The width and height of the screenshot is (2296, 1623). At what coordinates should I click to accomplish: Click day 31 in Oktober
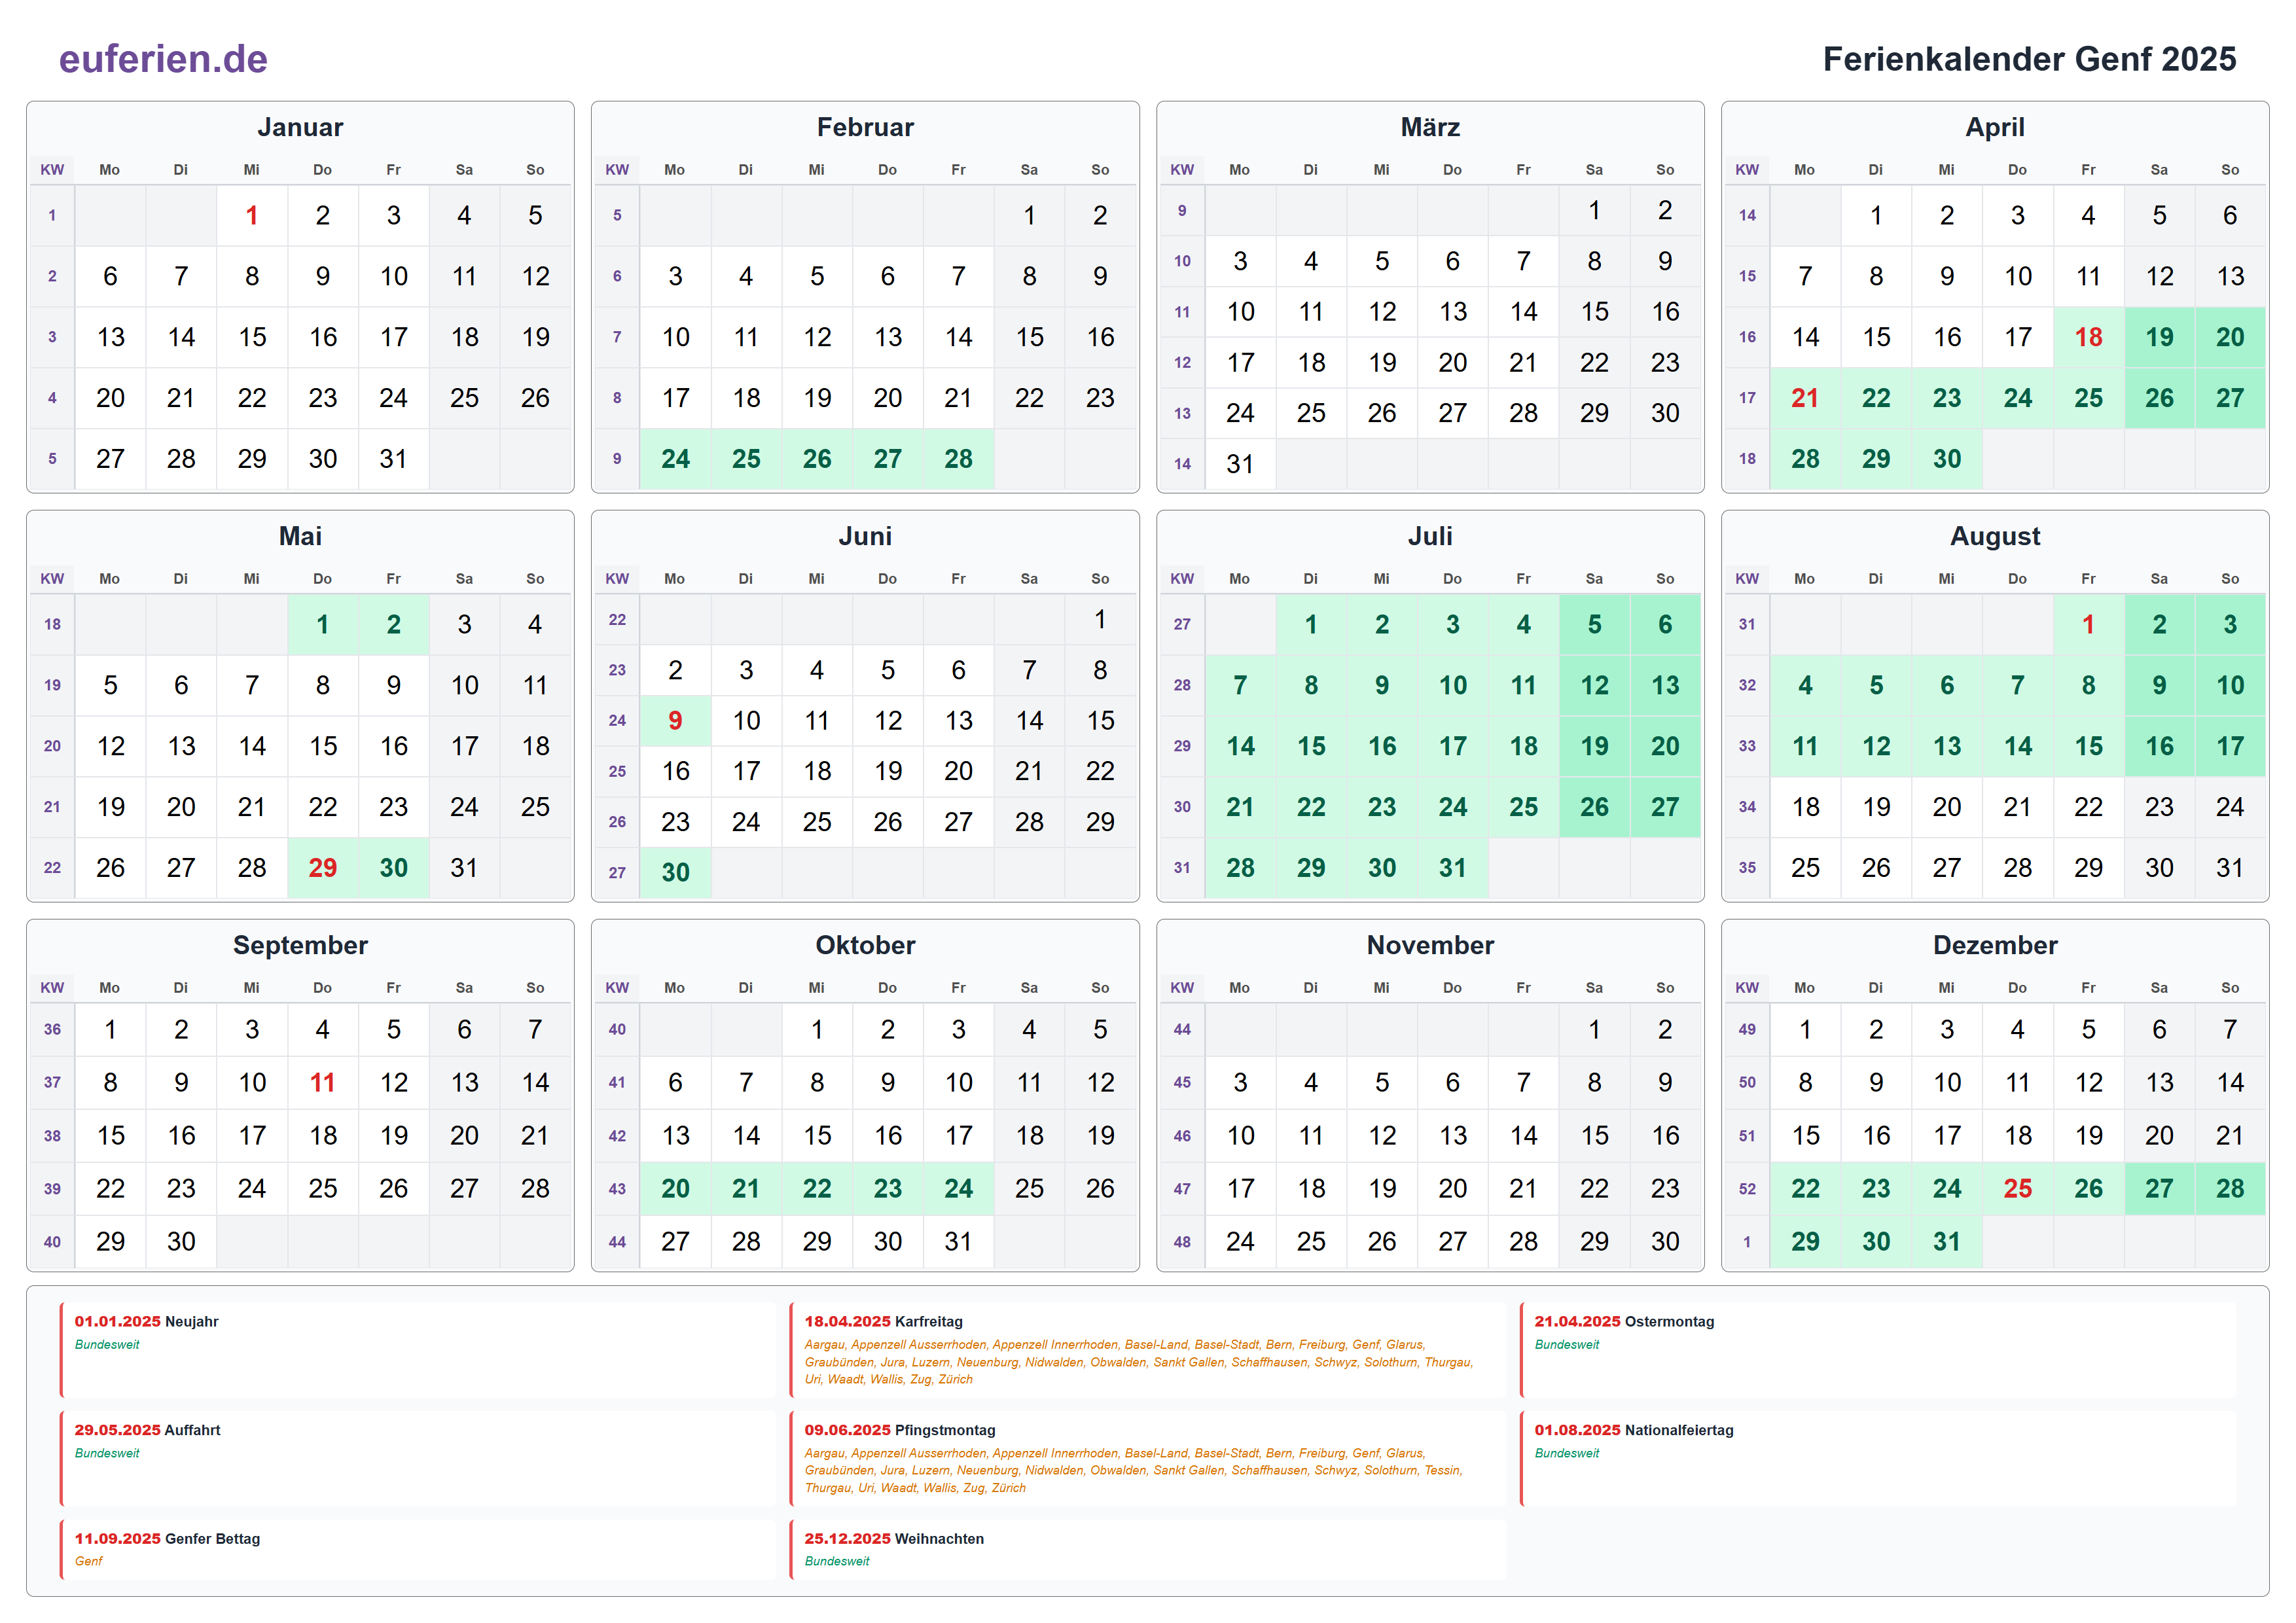tap(958, 1242)
